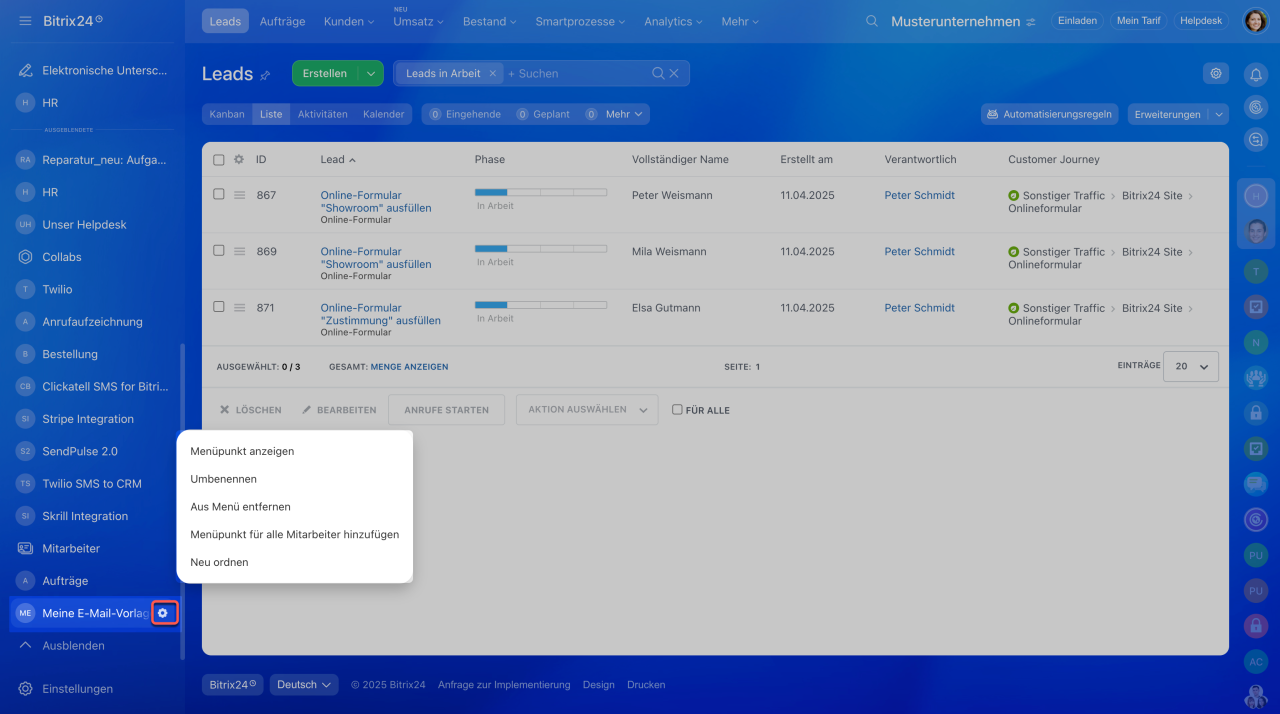
Task: Click the row menu icon for lead 867
Action: (239, 195)
